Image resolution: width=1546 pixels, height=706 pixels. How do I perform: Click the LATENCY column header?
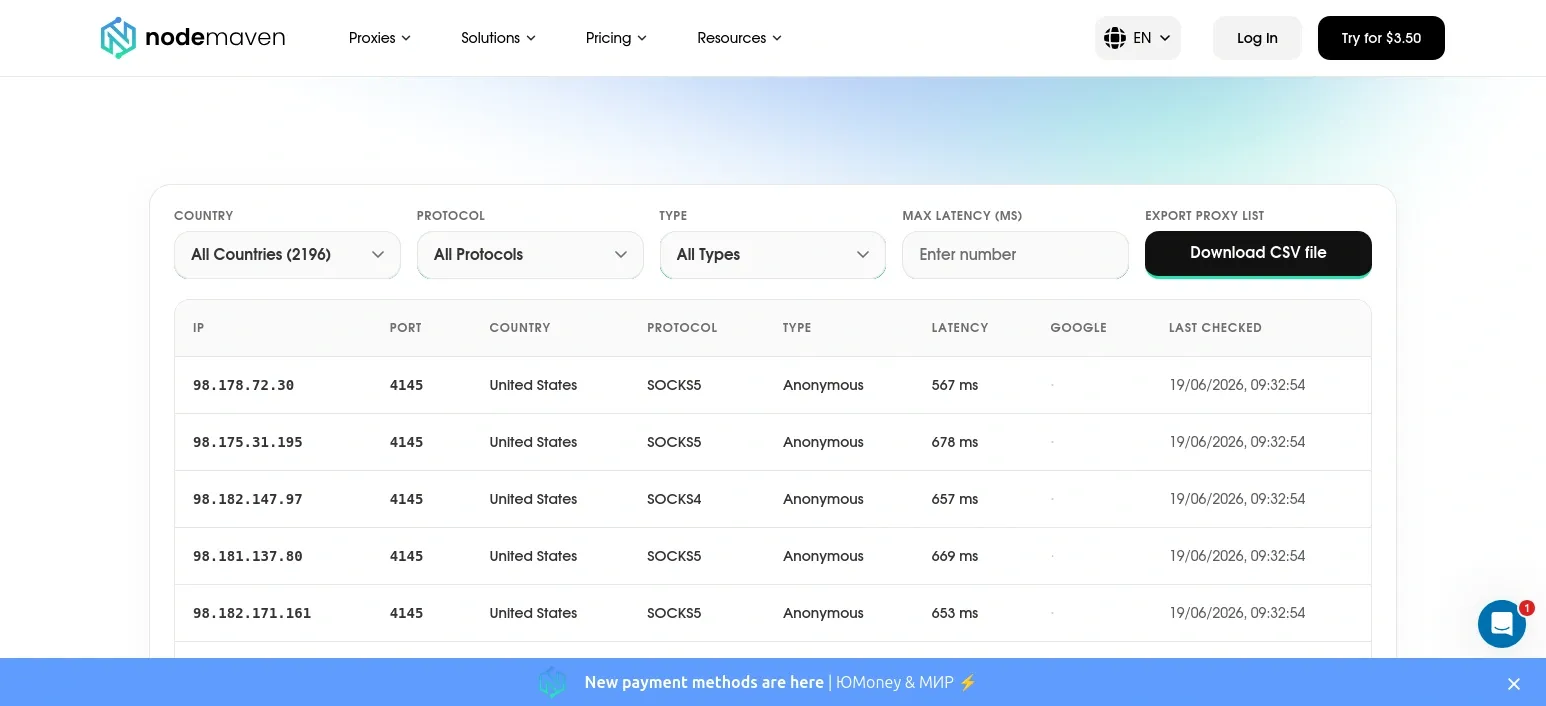[960, 328]
